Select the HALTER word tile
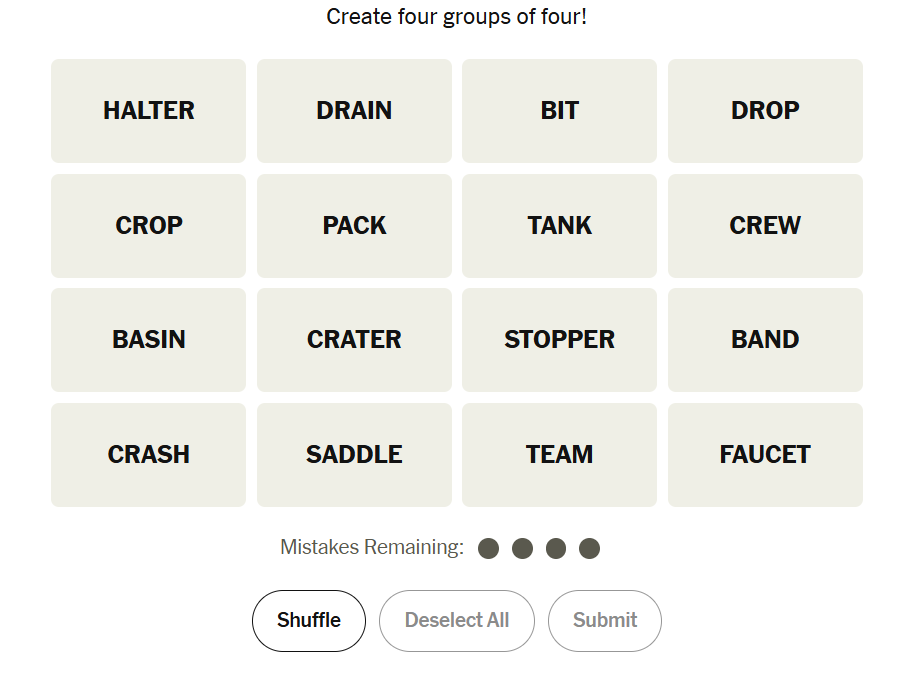Screen dimensions: 915x686 (148, 111)
